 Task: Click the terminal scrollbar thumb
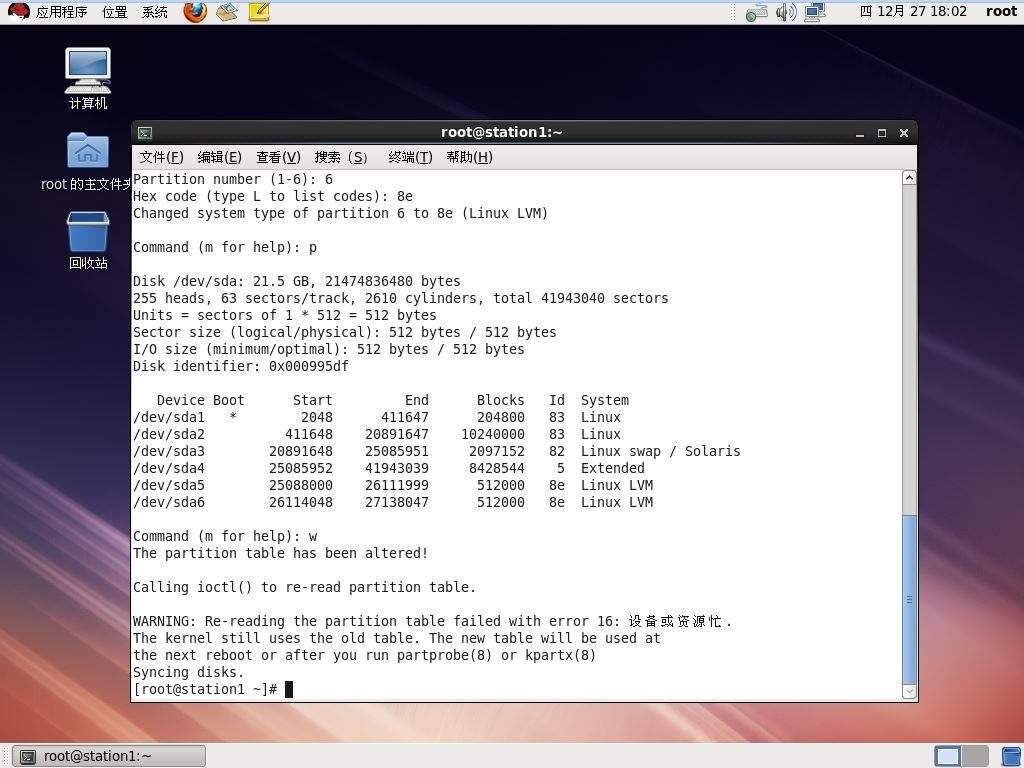pos(909,600)
